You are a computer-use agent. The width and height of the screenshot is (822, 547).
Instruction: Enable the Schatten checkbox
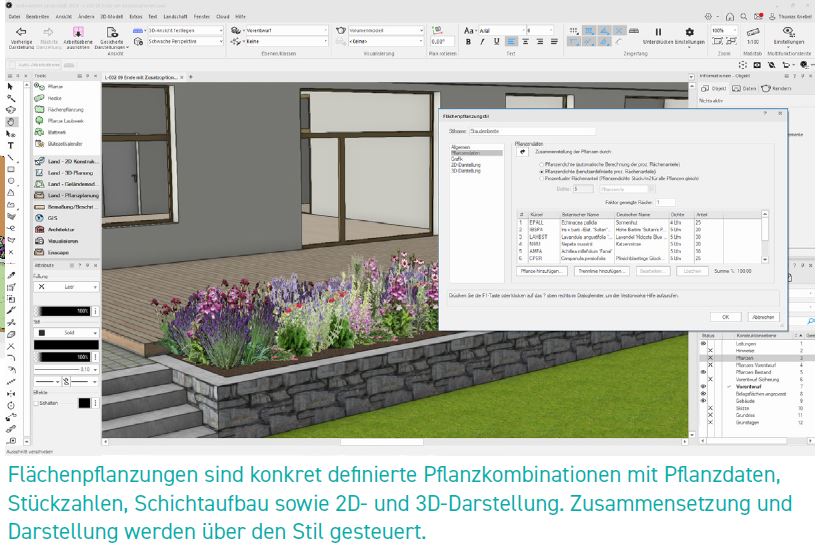(37, 403)
